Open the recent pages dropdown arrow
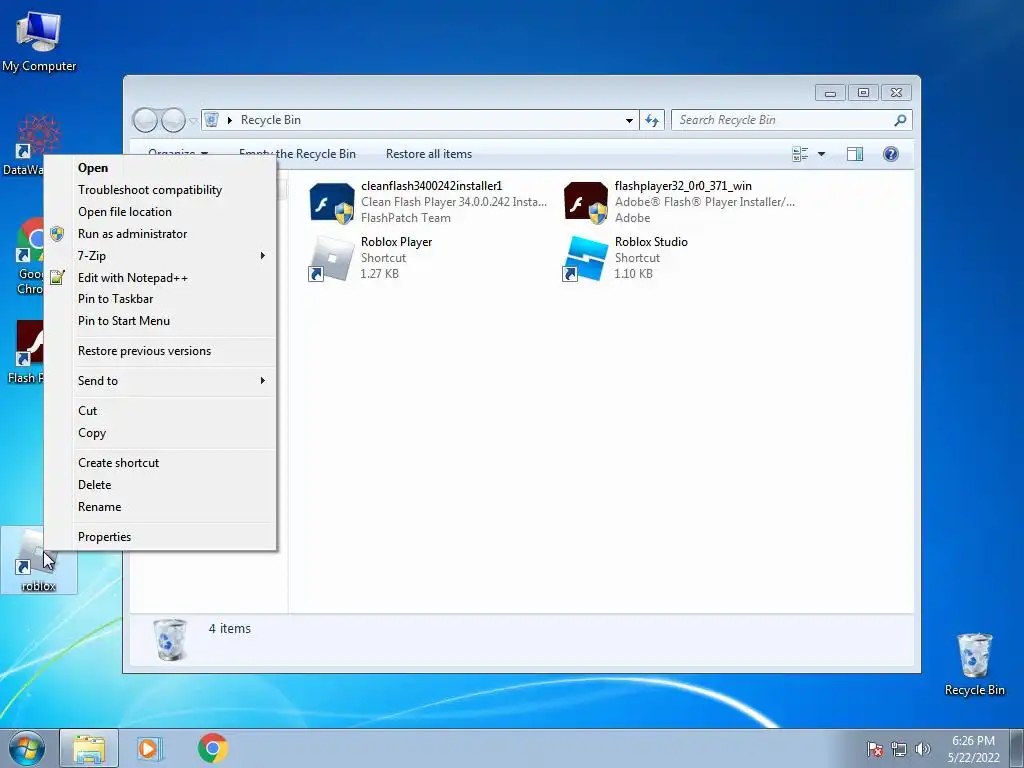The width and height of the screenshot is (1024, 768). click(x=193, y=121)
